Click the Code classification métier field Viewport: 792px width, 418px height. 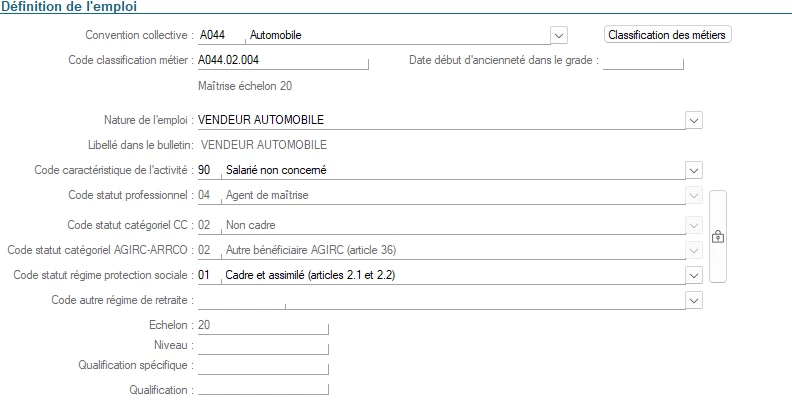[282, 61]
